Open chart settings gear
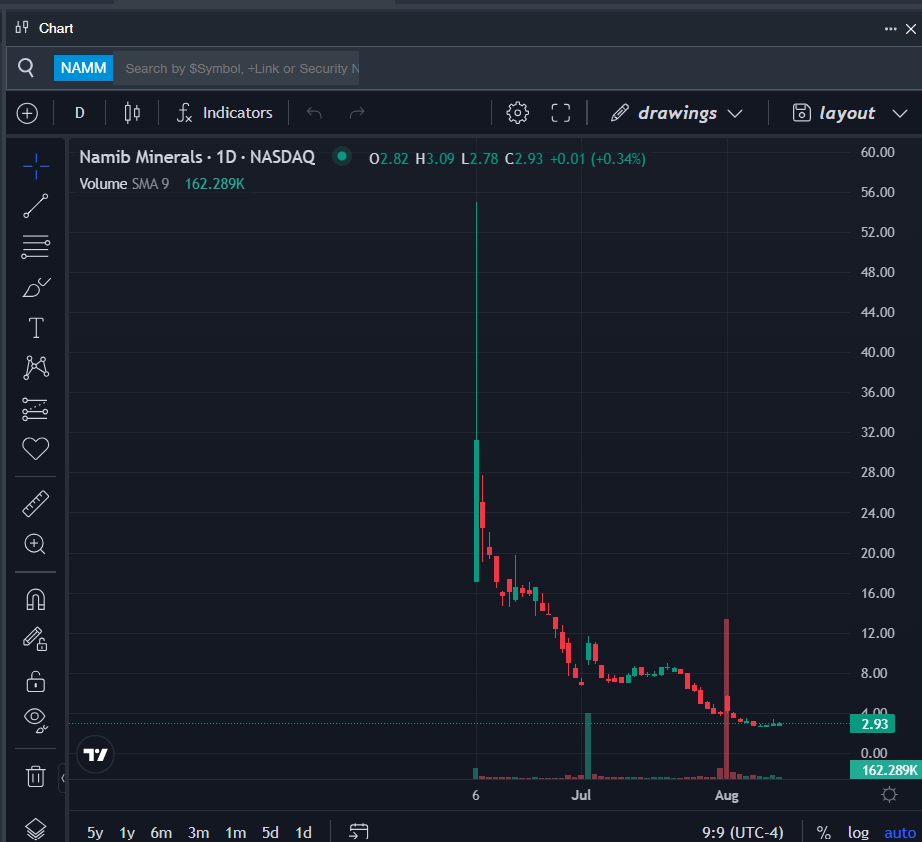Screen dimensions: 922x842 [x=517, y=113]
